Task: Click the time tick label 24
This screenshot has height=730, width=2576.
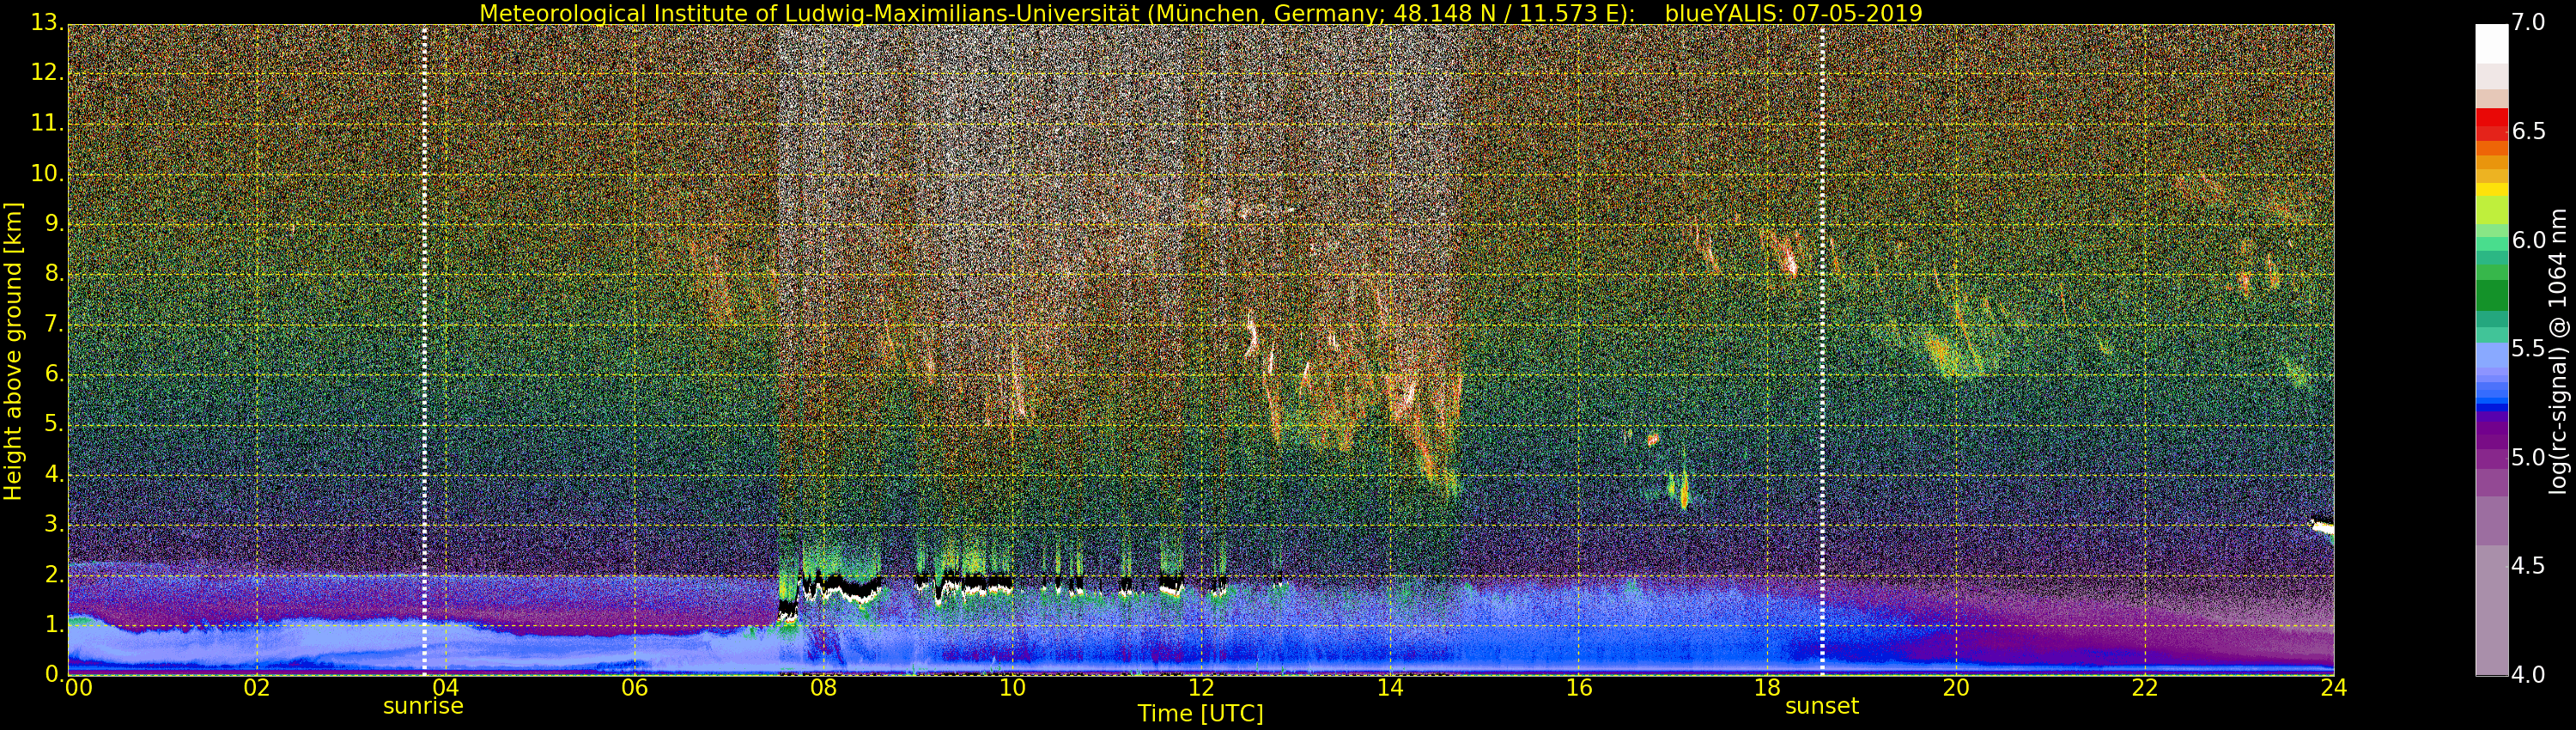Action: click(2334, 688)
